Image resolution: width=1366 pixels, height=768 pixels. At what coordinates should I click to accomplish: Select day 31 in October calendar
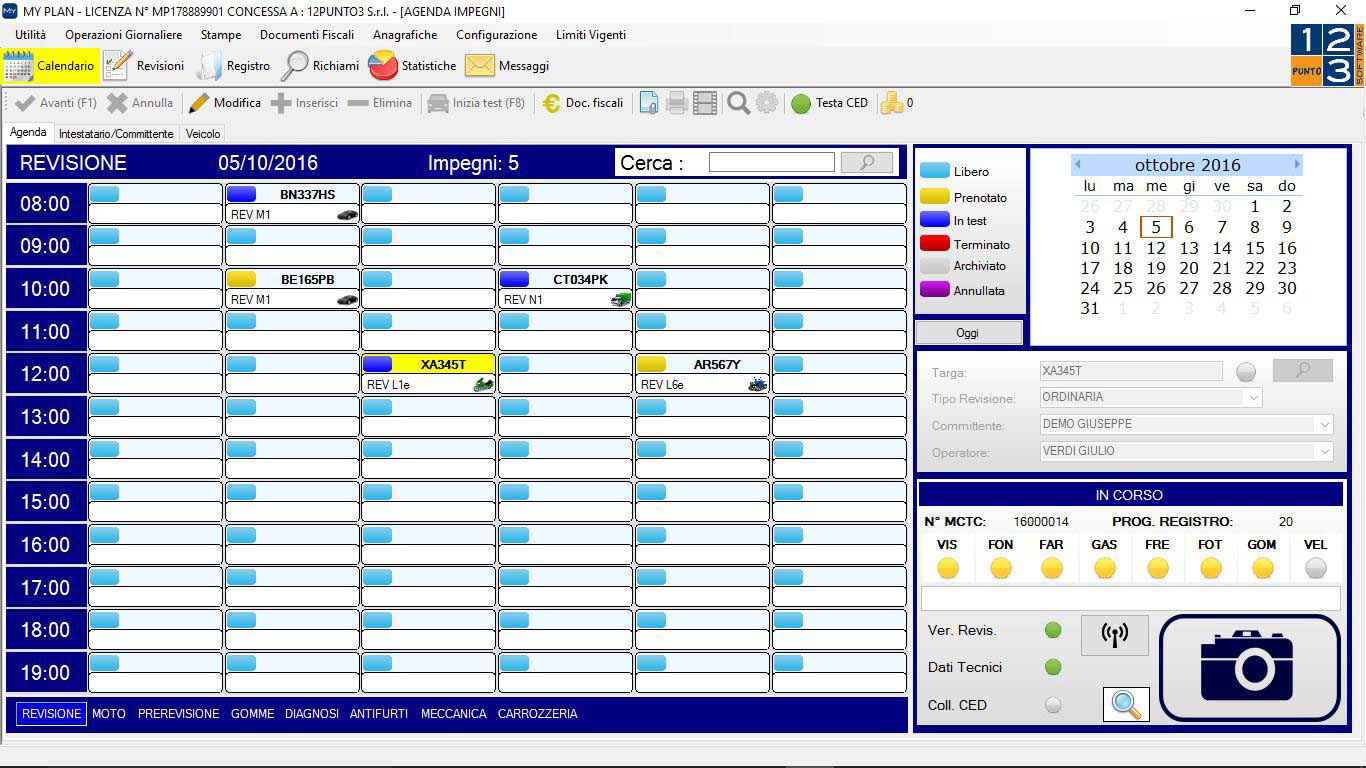[1090, 309]
